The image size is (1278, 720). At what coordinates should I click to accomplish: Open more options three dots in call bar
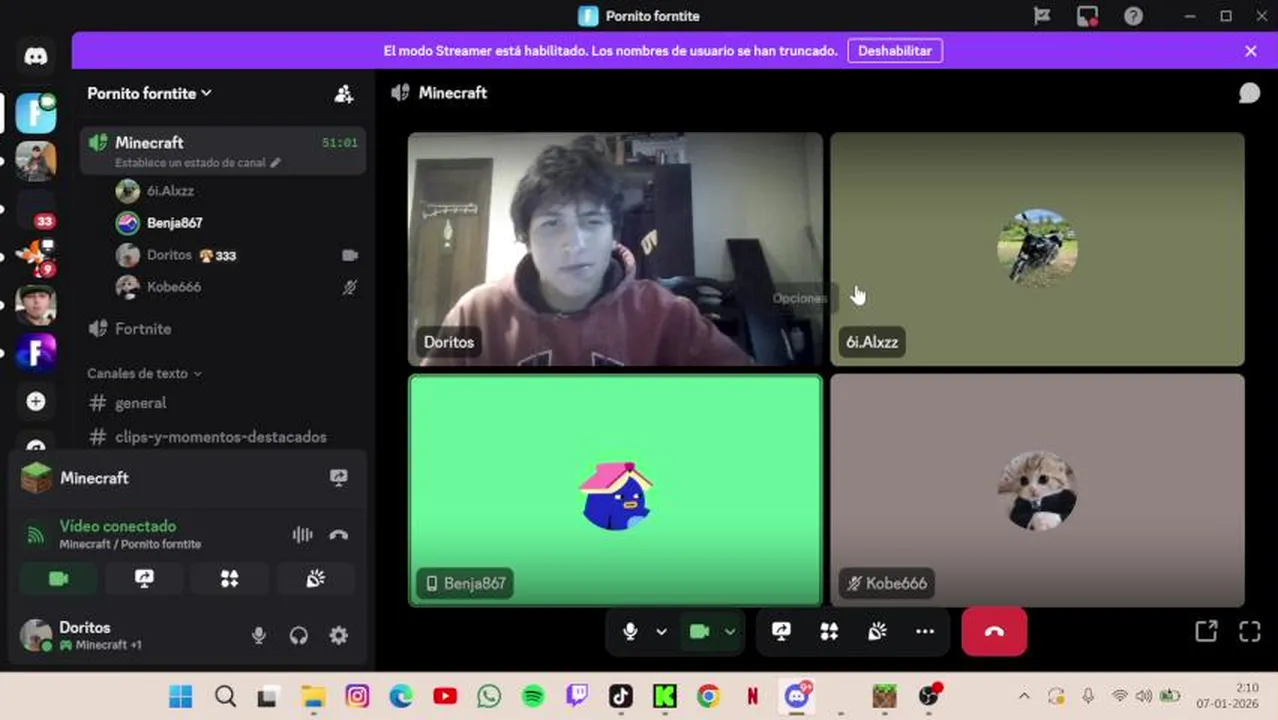pyautogui.click(x=925, y=631)
